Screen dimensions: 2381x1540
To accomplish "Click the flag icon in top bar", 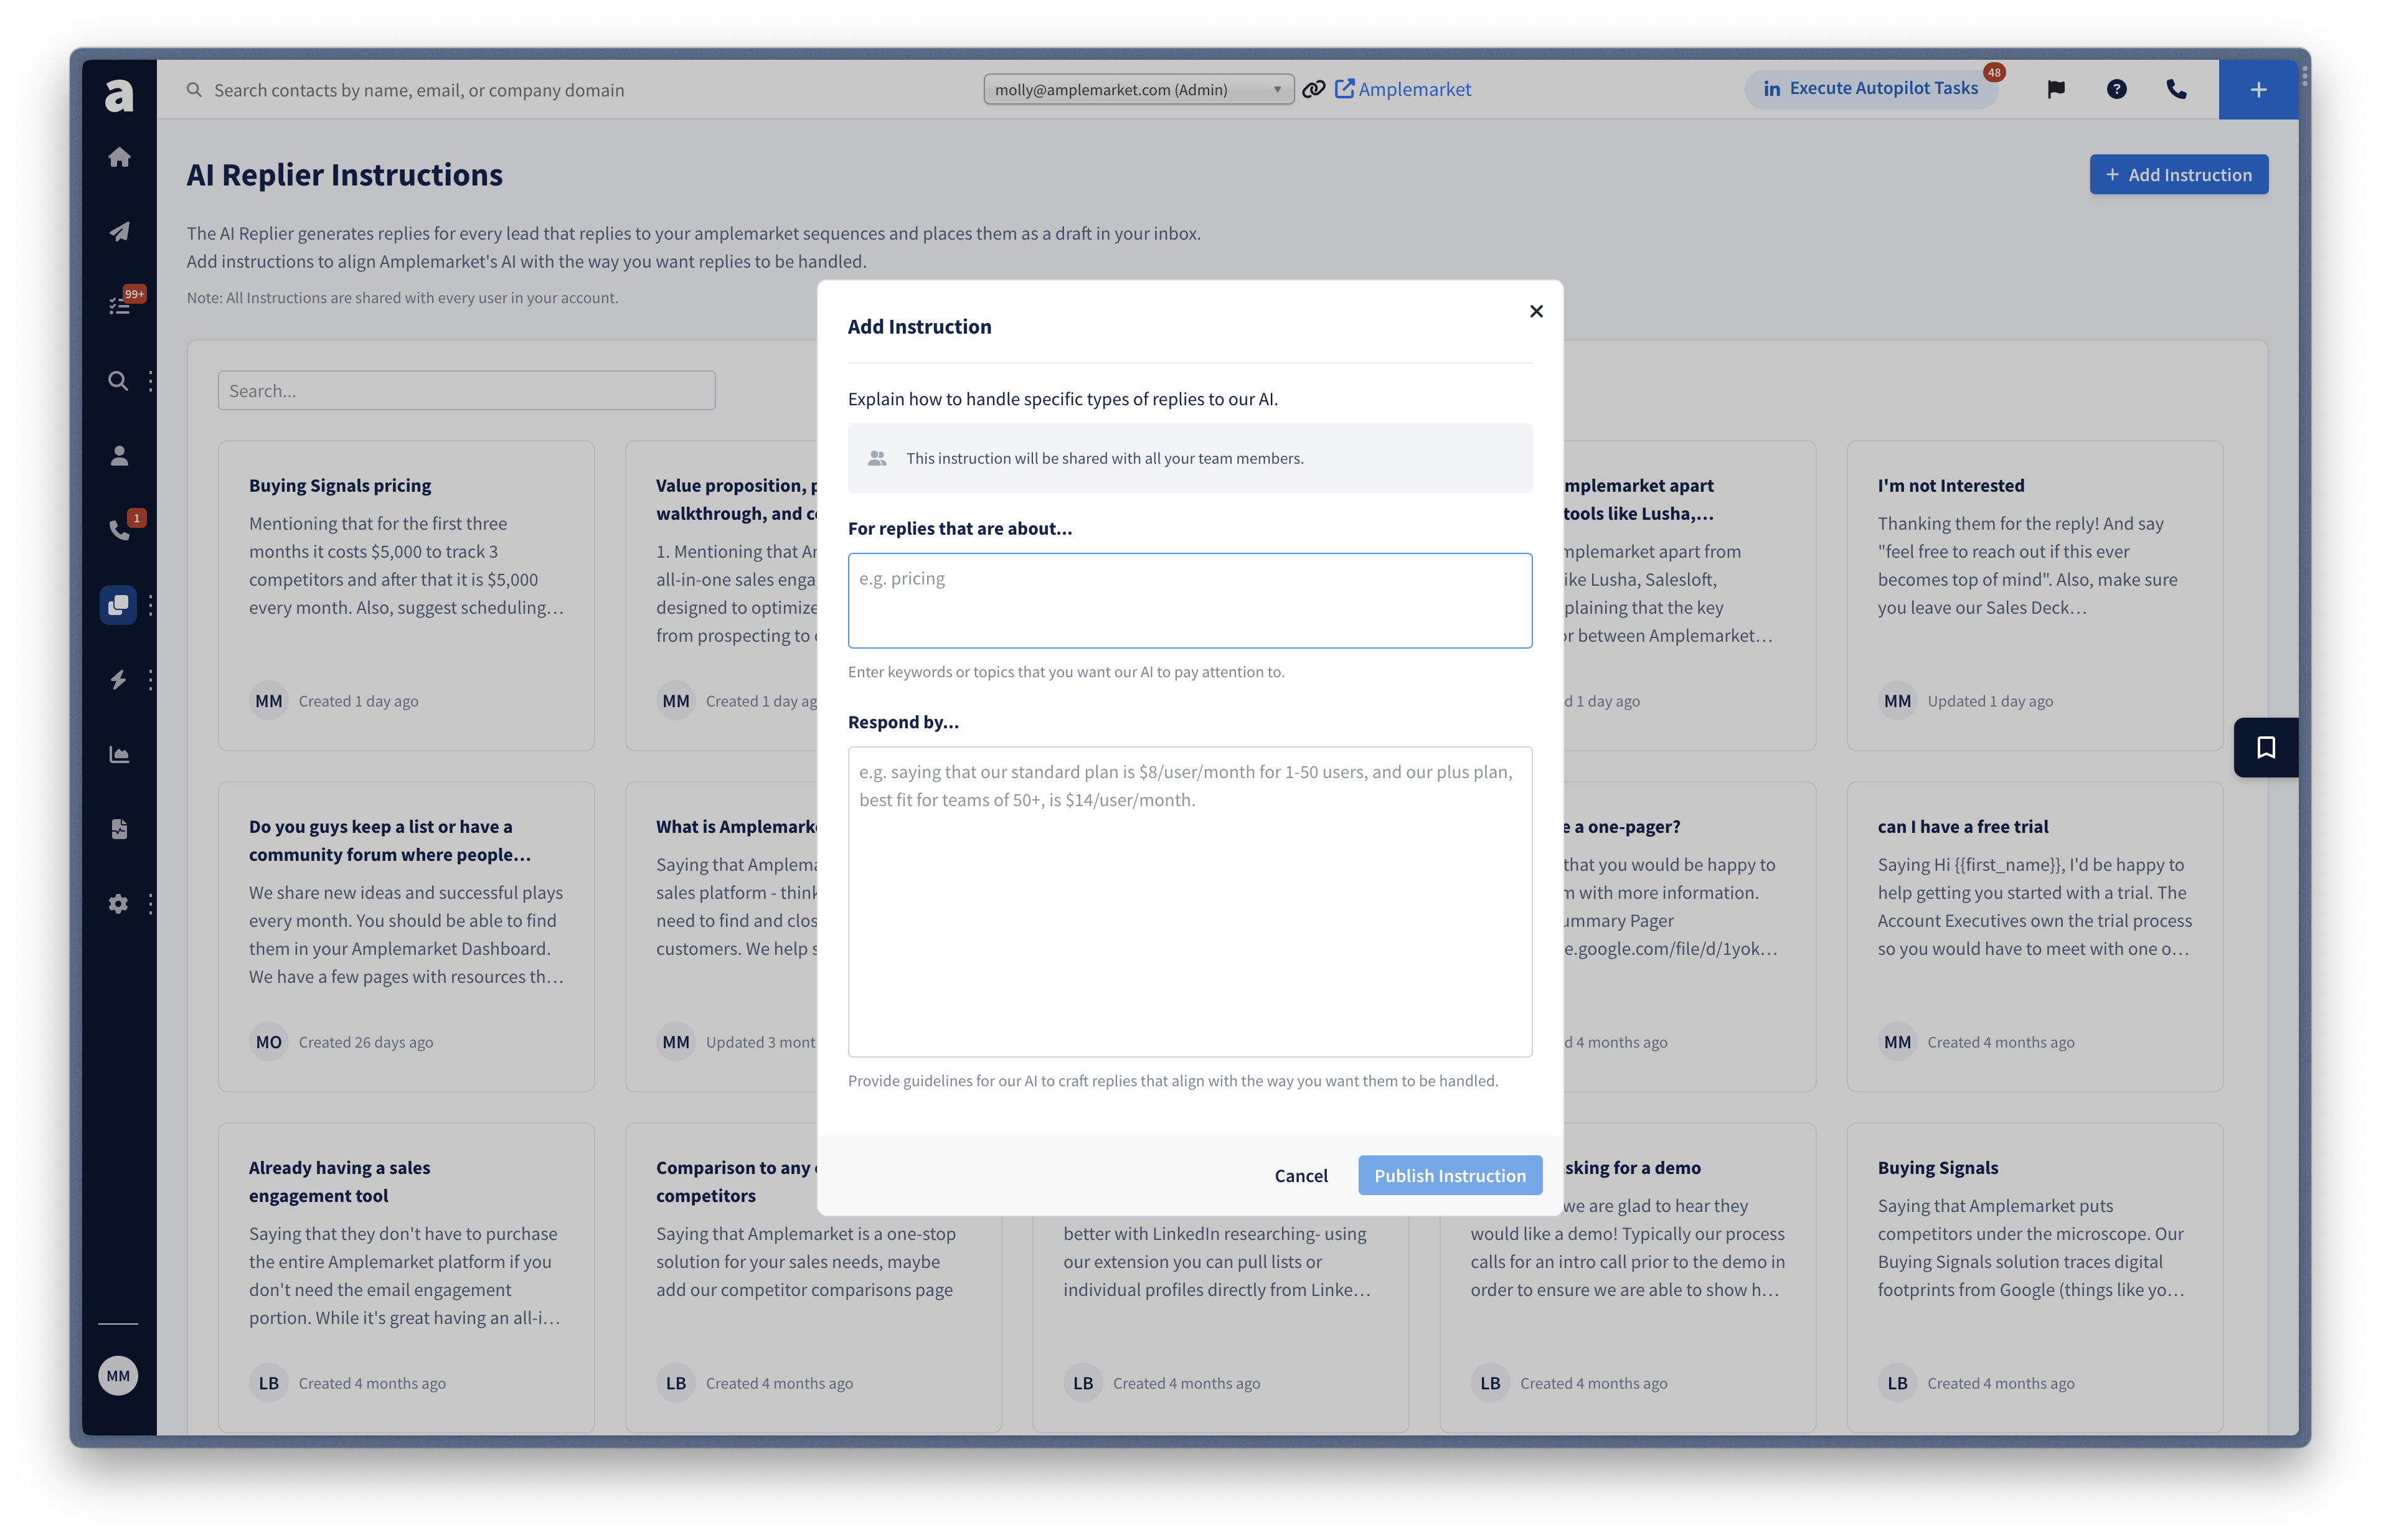I will 2056,89.
